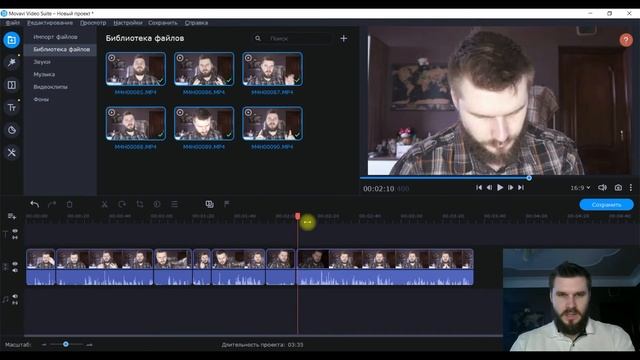Image resolution: width=640 pixels, height=360 pixels.
Task: Open clip properties icon with three lines
Action: click(x=174, y=204)
